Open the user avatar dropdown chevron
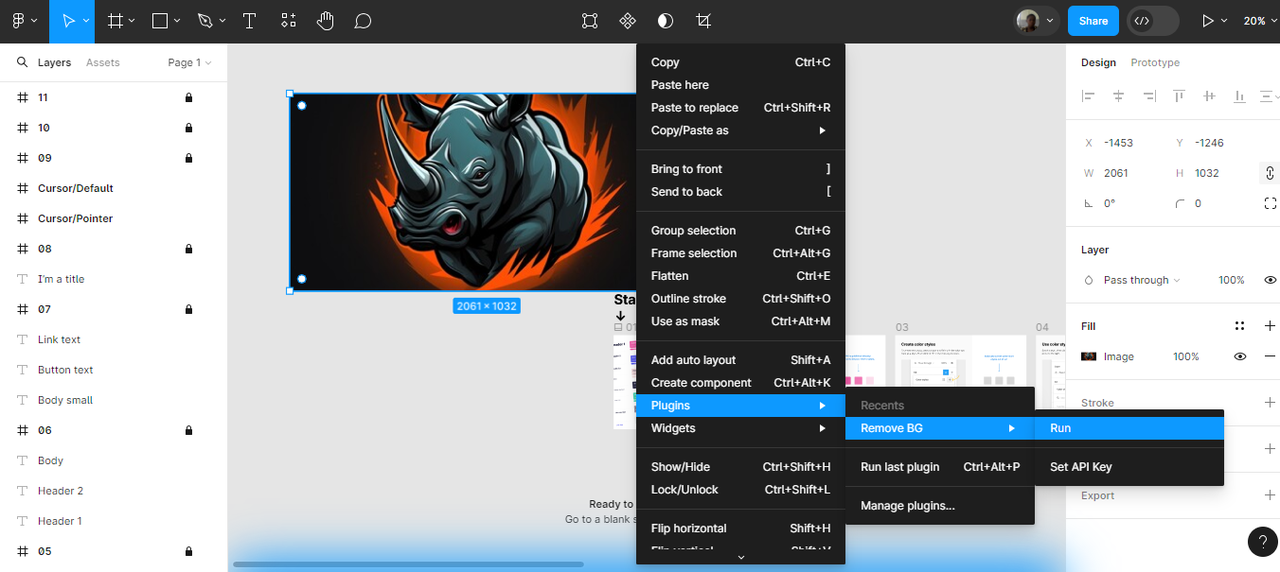Image resolution: width=1280 pixels, height=572 pixels. pyautogui.click(x=1050, y=21)
